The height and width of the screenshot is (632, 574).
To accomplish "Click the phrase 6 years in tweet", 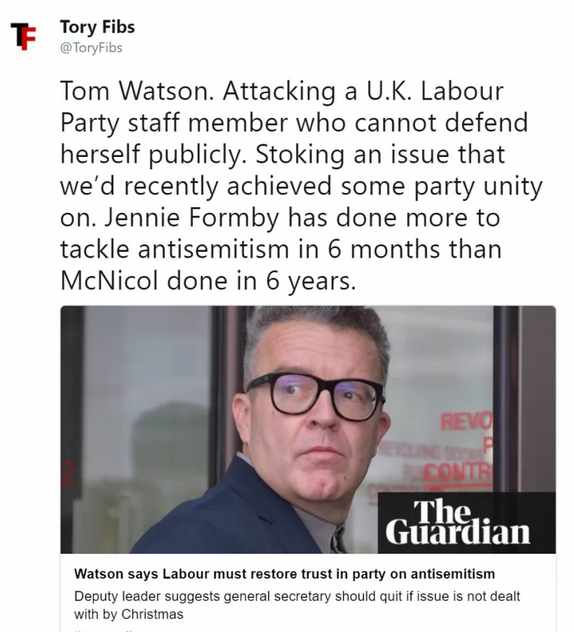I will (x=311, y=281).
